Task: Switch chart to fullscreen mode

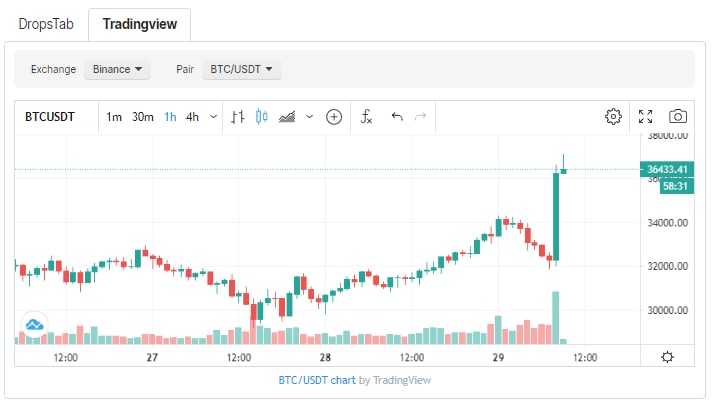Action: pyautogui.click(x=645, y=117)
